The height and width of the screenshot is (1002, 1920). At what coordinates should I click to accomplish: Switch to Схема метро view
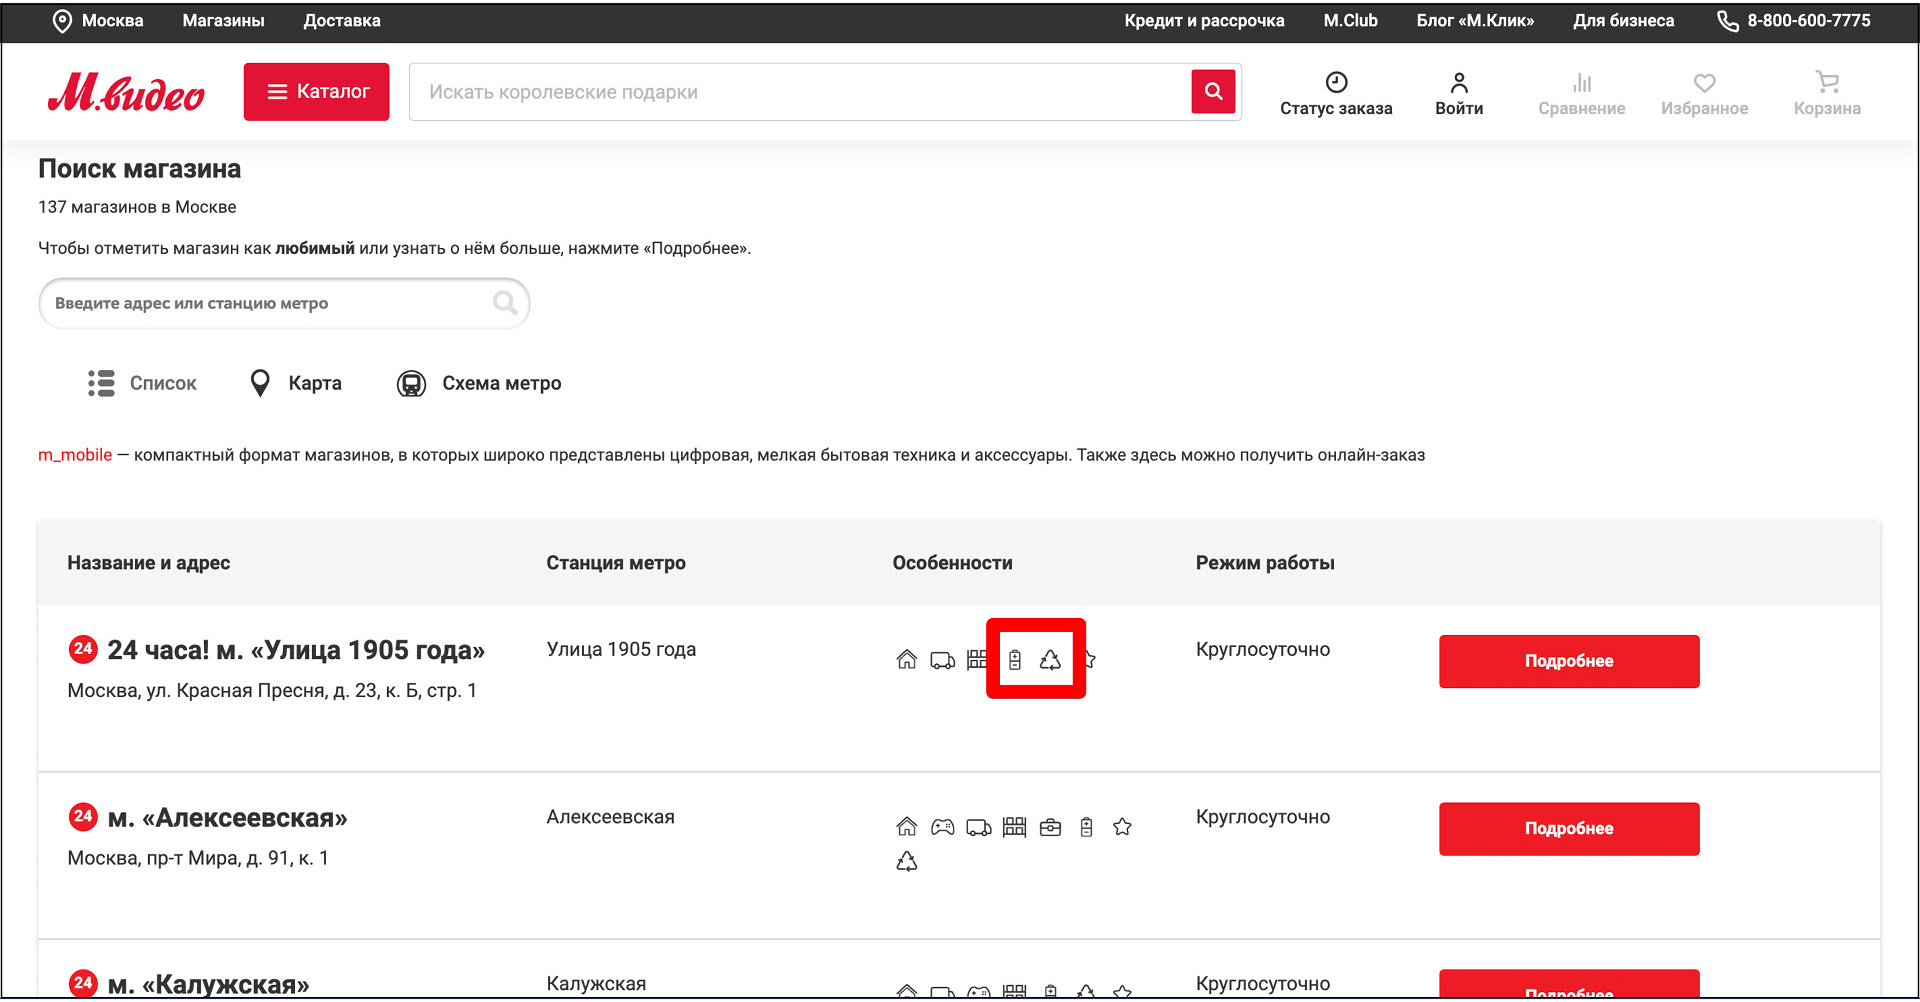[x=479, y=383]
